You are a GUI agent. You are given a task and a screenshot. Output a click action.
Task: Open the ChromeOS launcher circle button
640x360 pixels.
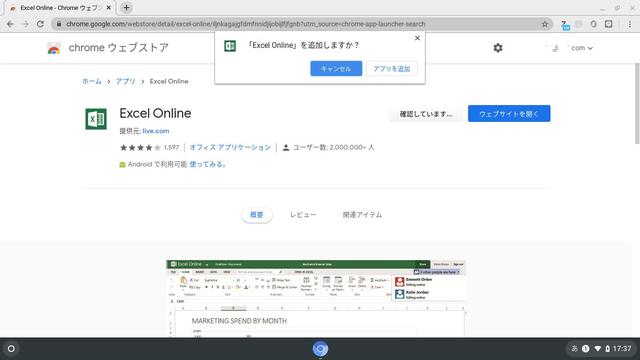11,349
